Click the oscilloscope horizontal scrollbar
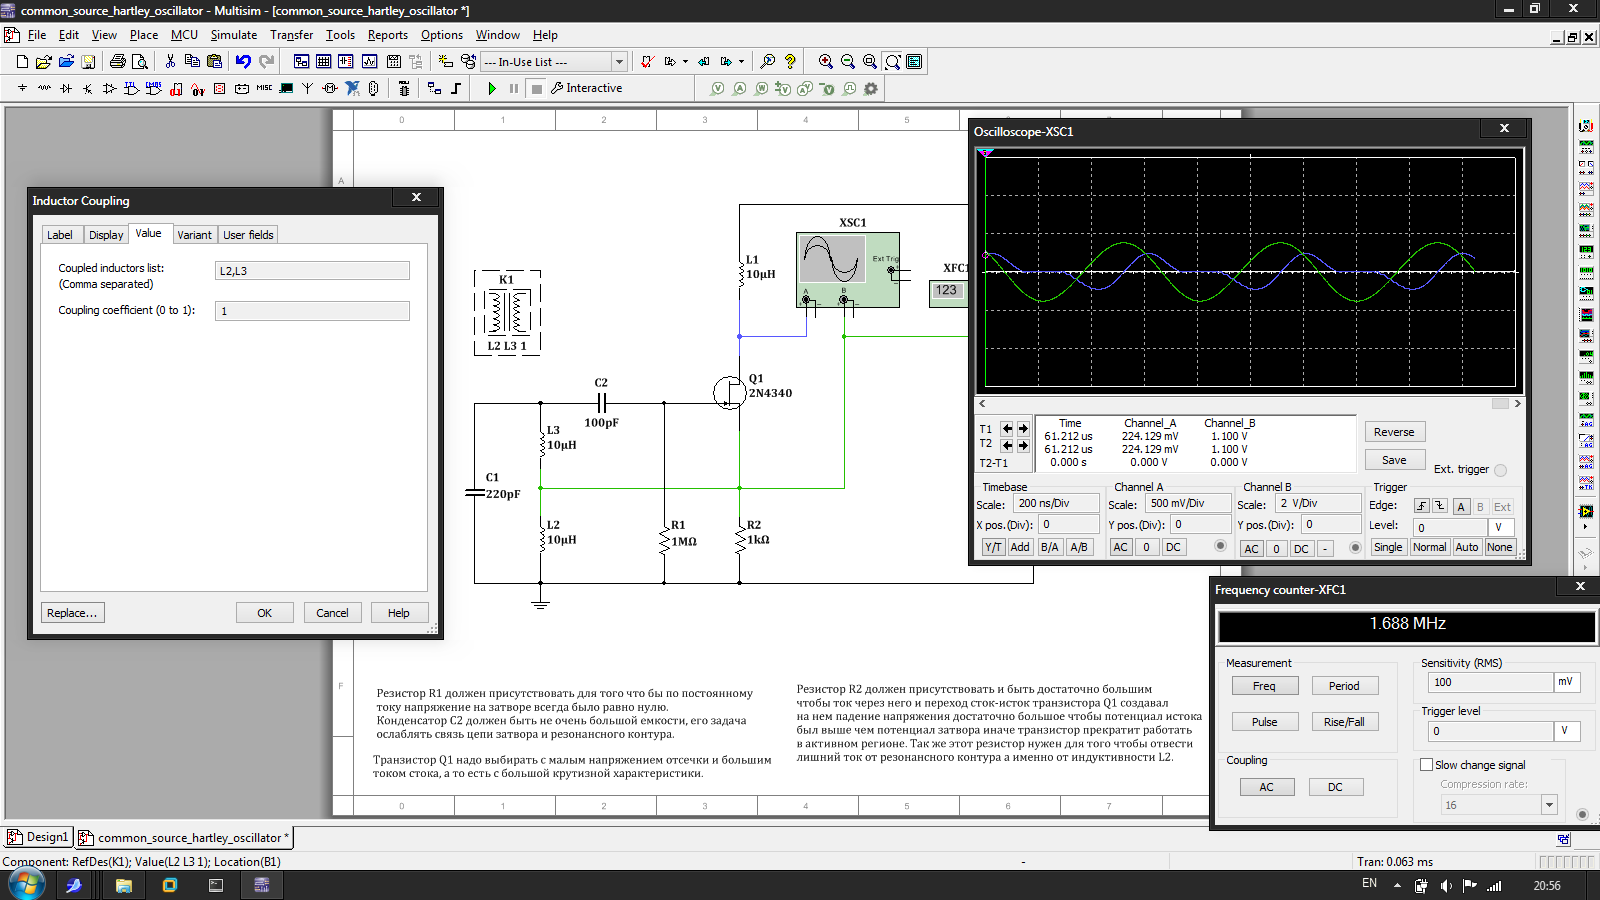The height and width of the screenshot is (900, 1600). tap(1248, 404)
